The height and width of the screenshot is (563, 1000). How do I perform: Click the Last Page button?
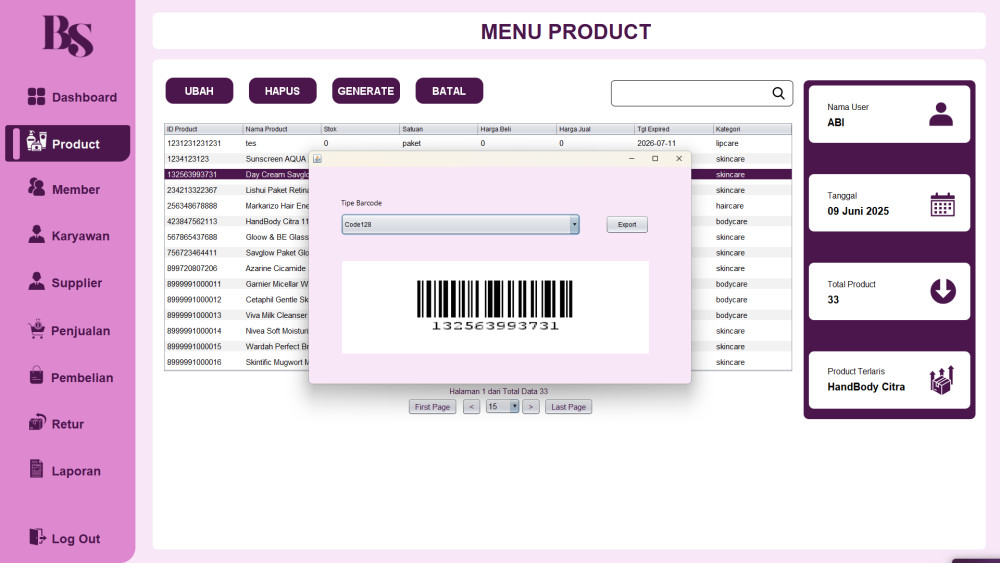(568, 407)
